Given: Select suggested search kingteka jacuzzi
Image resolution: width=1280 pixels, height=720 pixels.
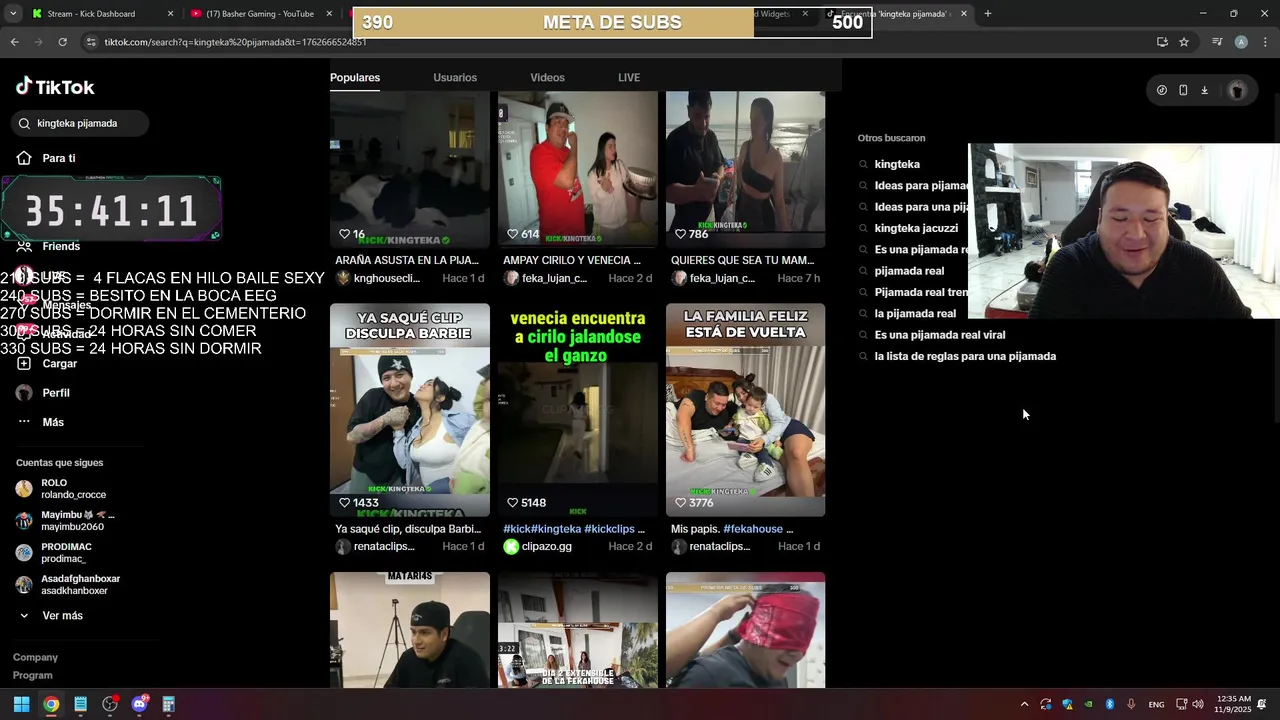Looking at the screenshot, I should [916, 228].
